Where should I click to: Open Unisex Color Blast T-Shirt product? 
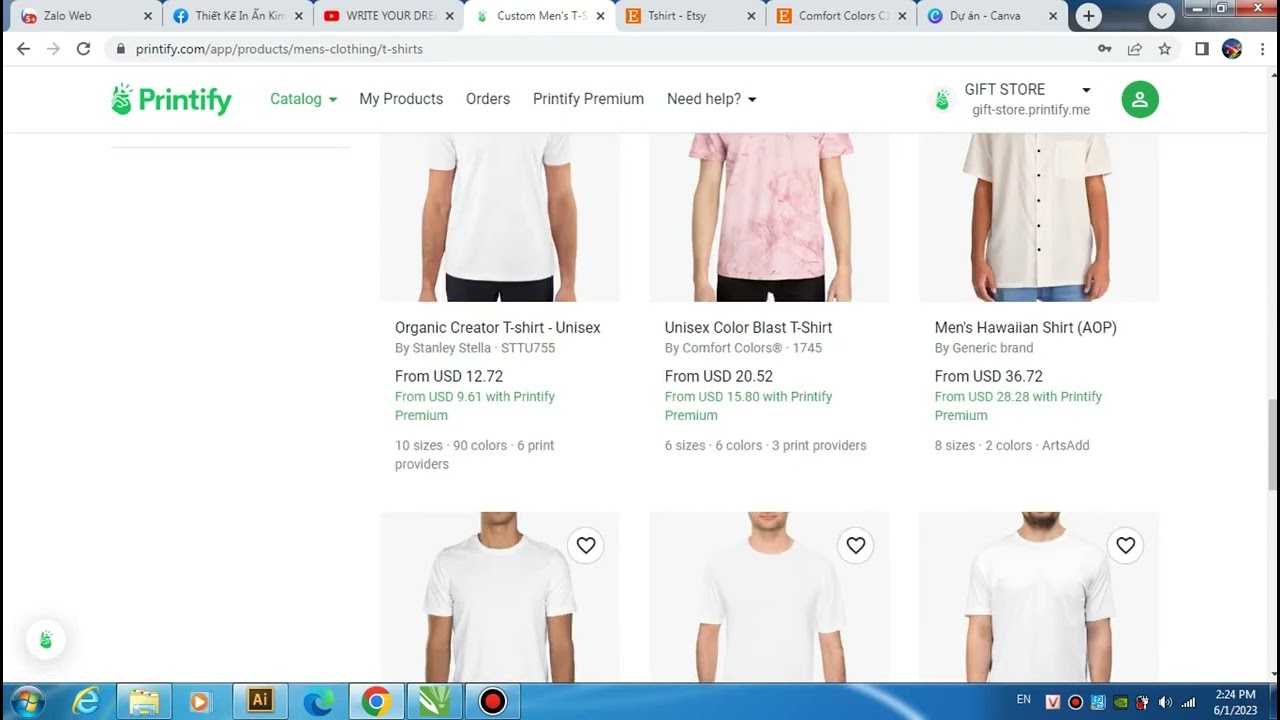tap(748, 327)
